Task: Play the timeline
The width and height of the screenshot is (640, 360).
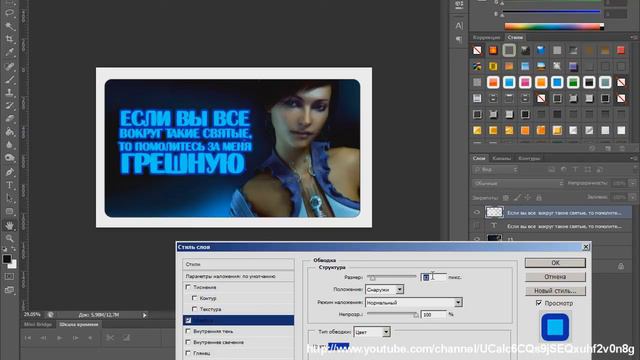Action: click(60, 338)
